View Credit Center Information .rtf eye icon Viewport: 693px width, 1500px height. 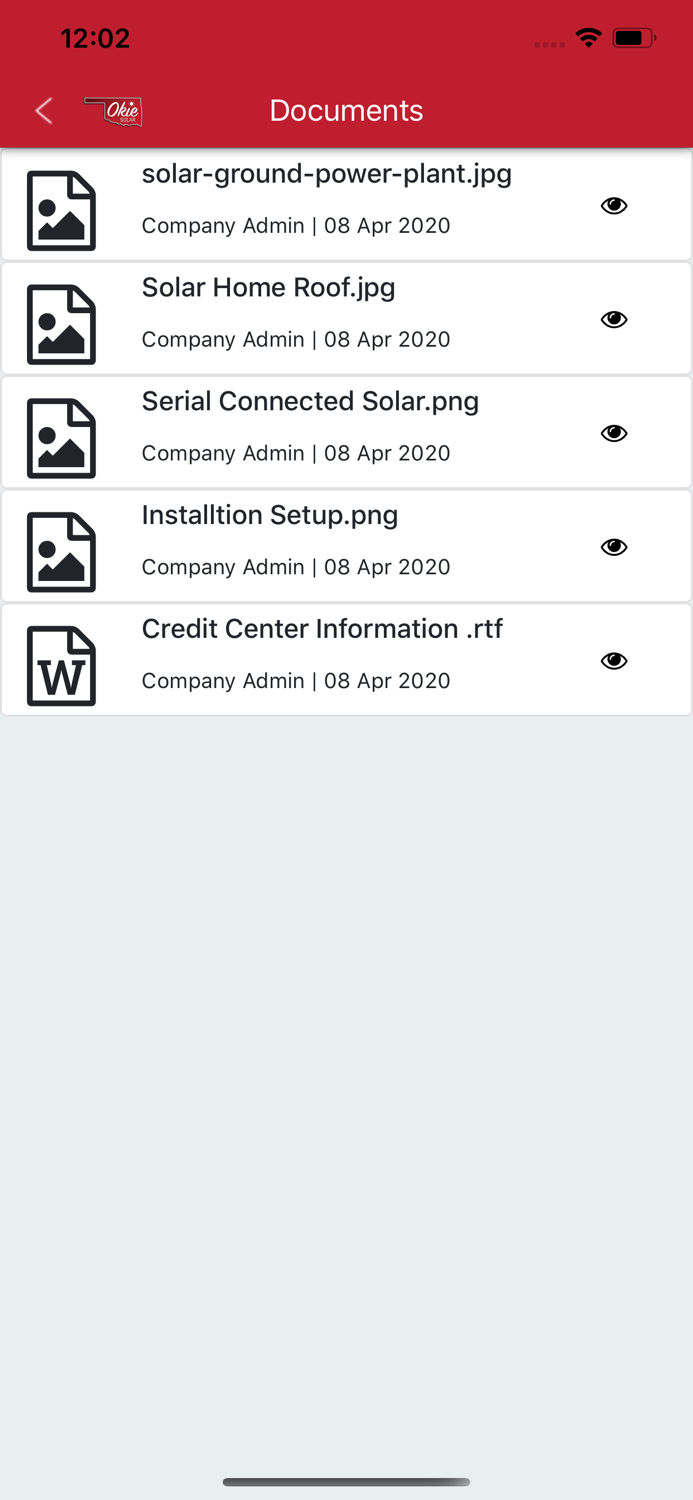coord(614,661)
